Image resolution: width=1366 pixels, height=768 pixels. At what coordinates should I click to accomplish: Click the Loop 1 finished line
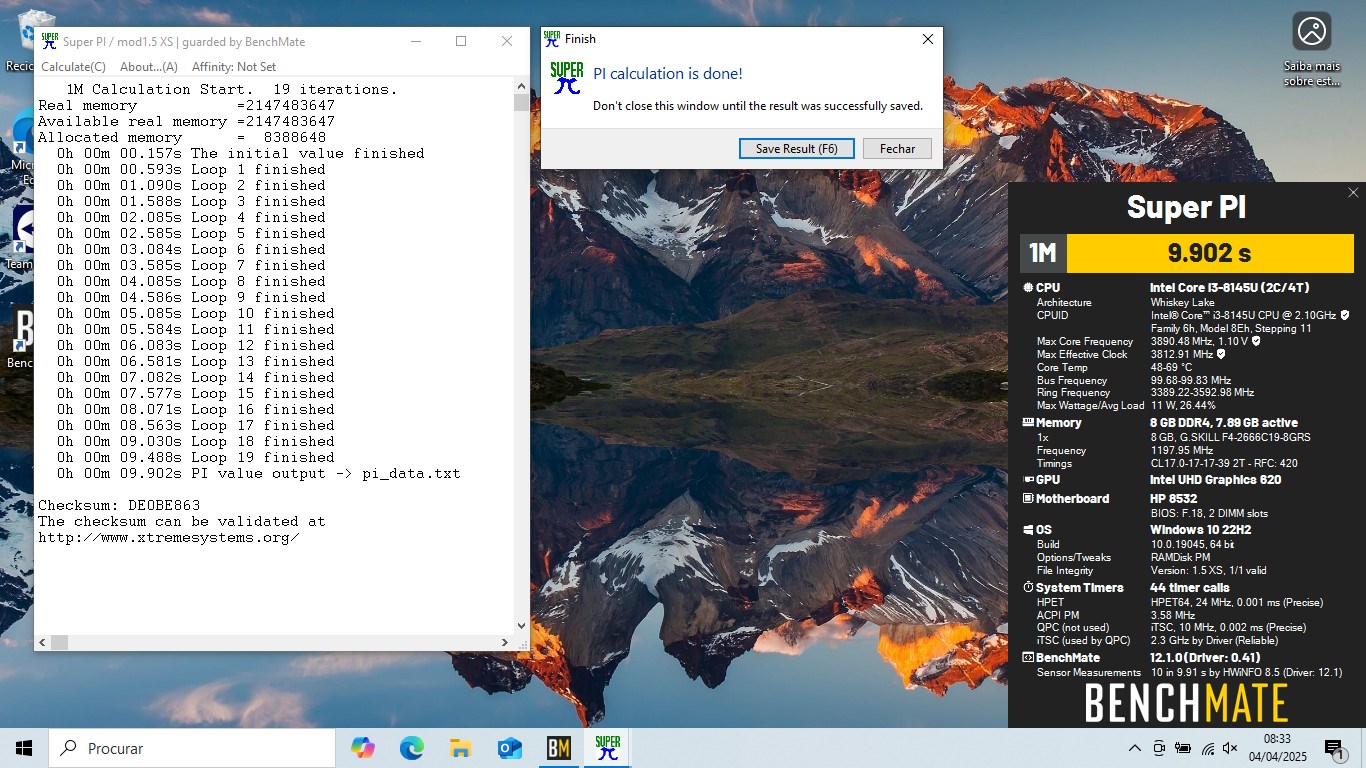tap(191, 169)
